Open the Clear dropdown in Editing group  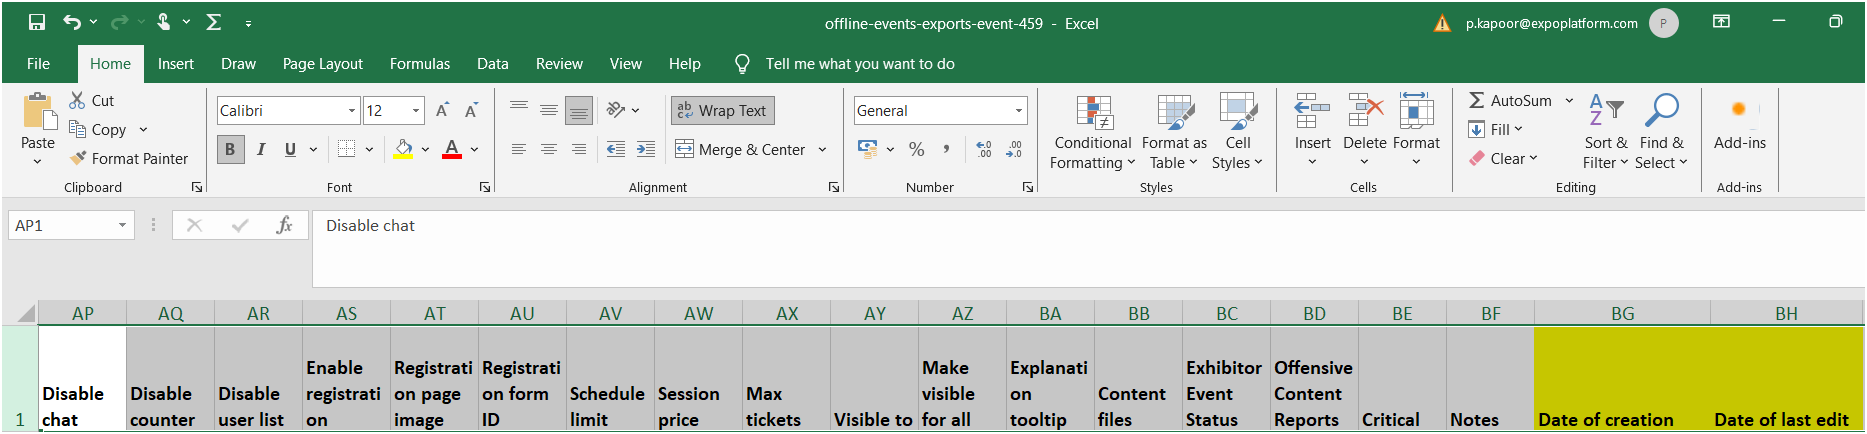[x=1503, y=158]
